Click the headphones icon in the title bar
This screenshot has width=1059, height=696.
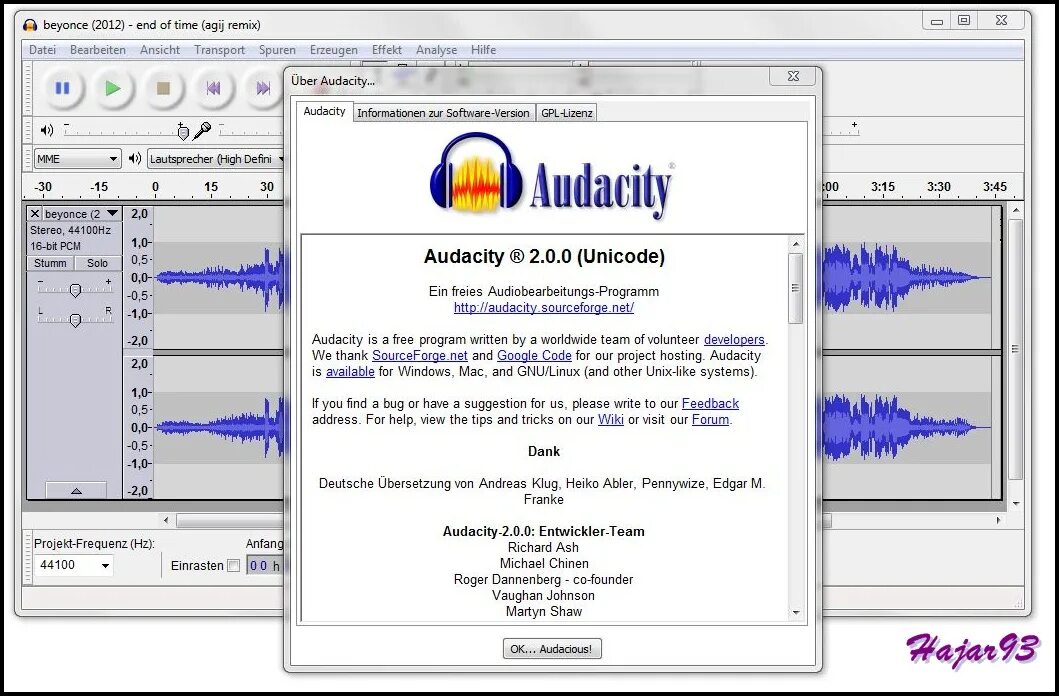click(30, 25)
